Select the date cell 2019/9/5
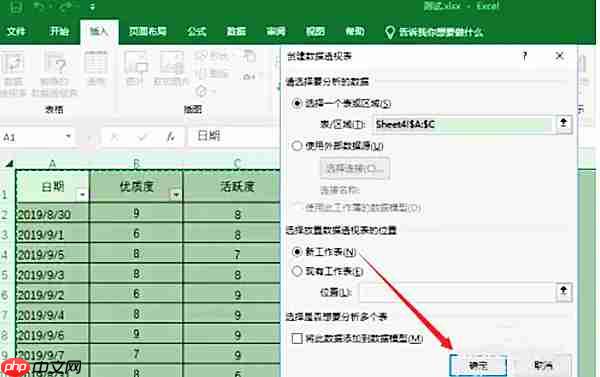Image resolution: width=600 pixels, height=377 pixels. coord(53,254)
